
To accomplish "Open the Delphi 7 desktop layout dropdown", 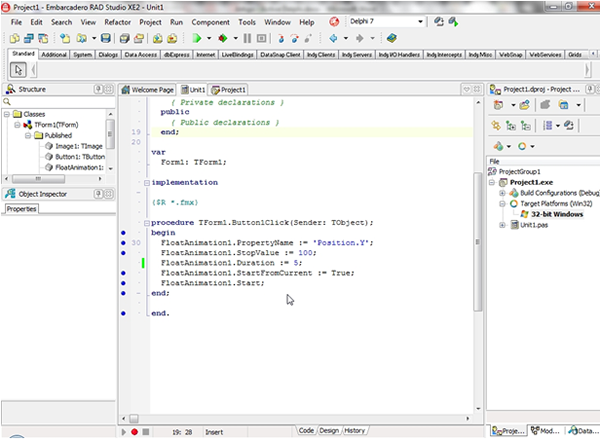I will click(420, 22).
